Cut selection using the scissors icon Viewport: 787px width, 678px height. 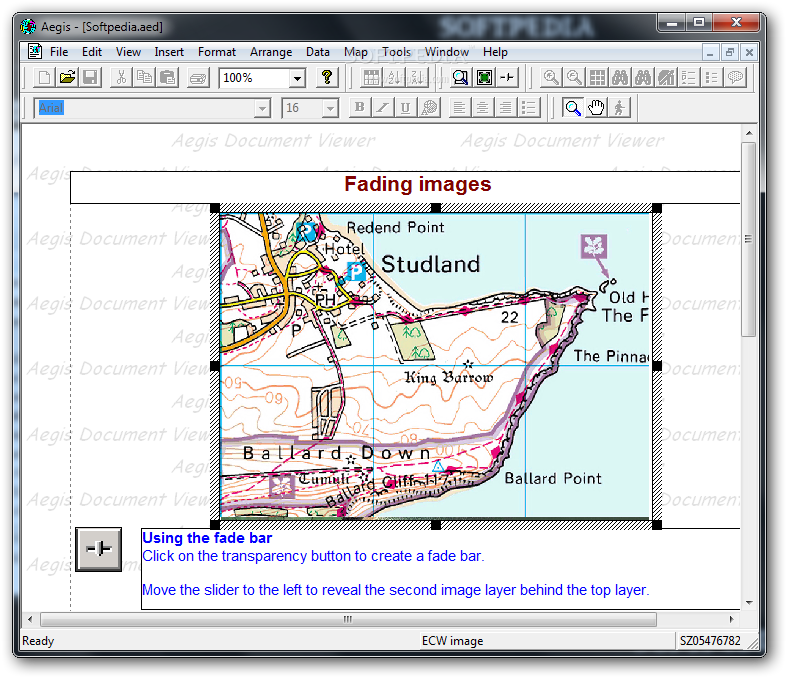click(x=121, y=78)
